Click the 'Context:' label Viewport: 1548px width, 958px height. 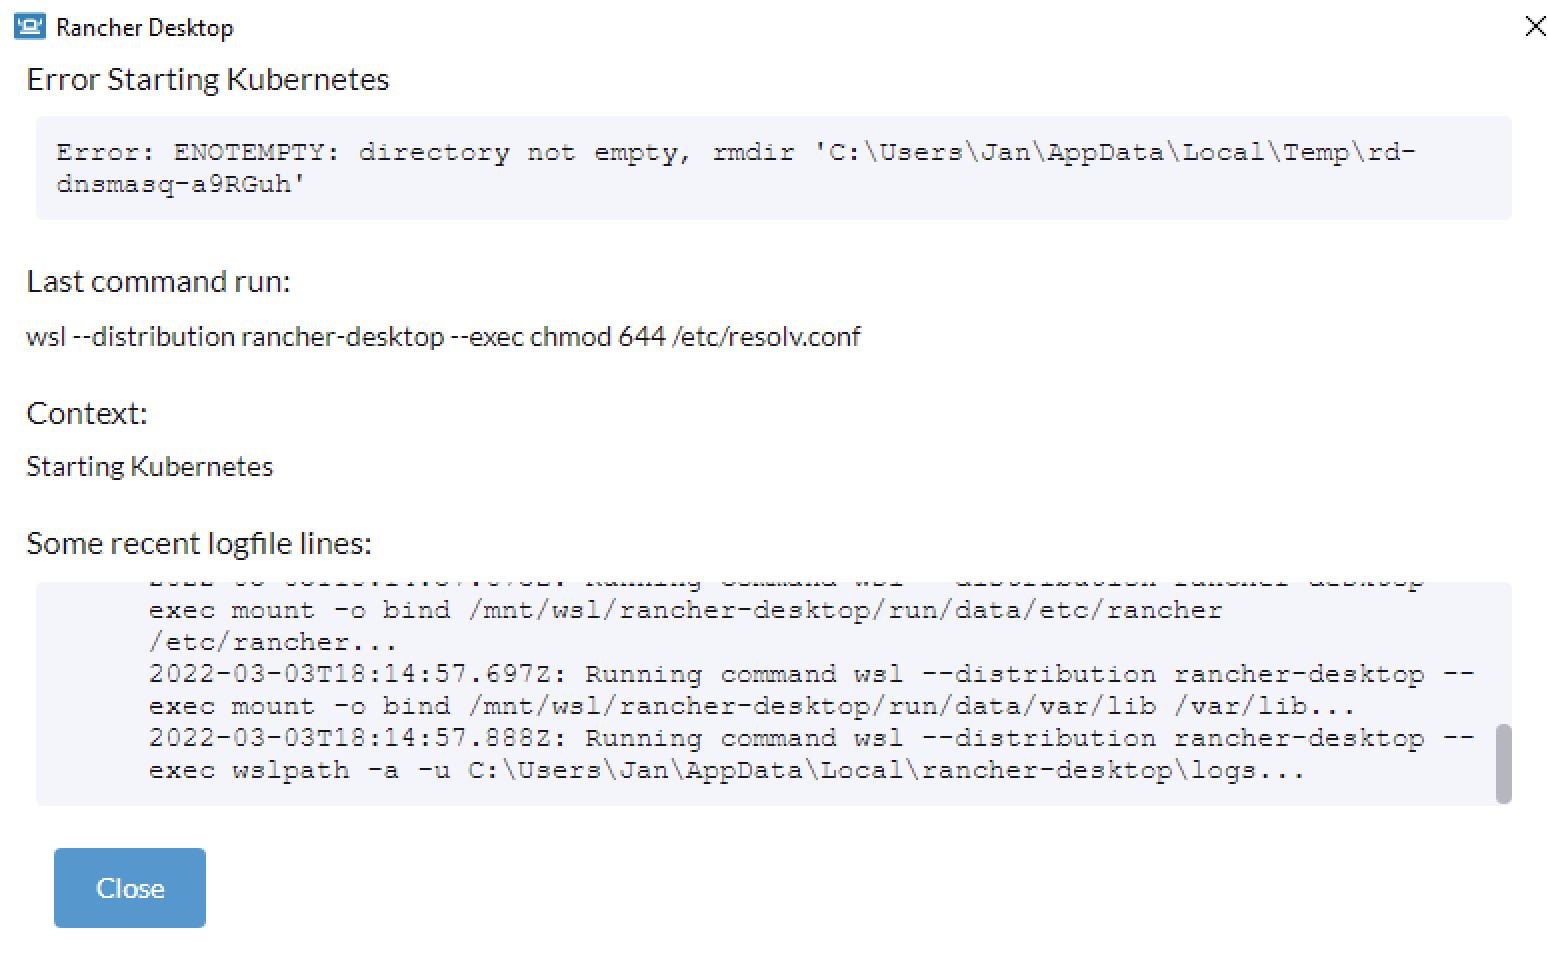tap(86, 412)
